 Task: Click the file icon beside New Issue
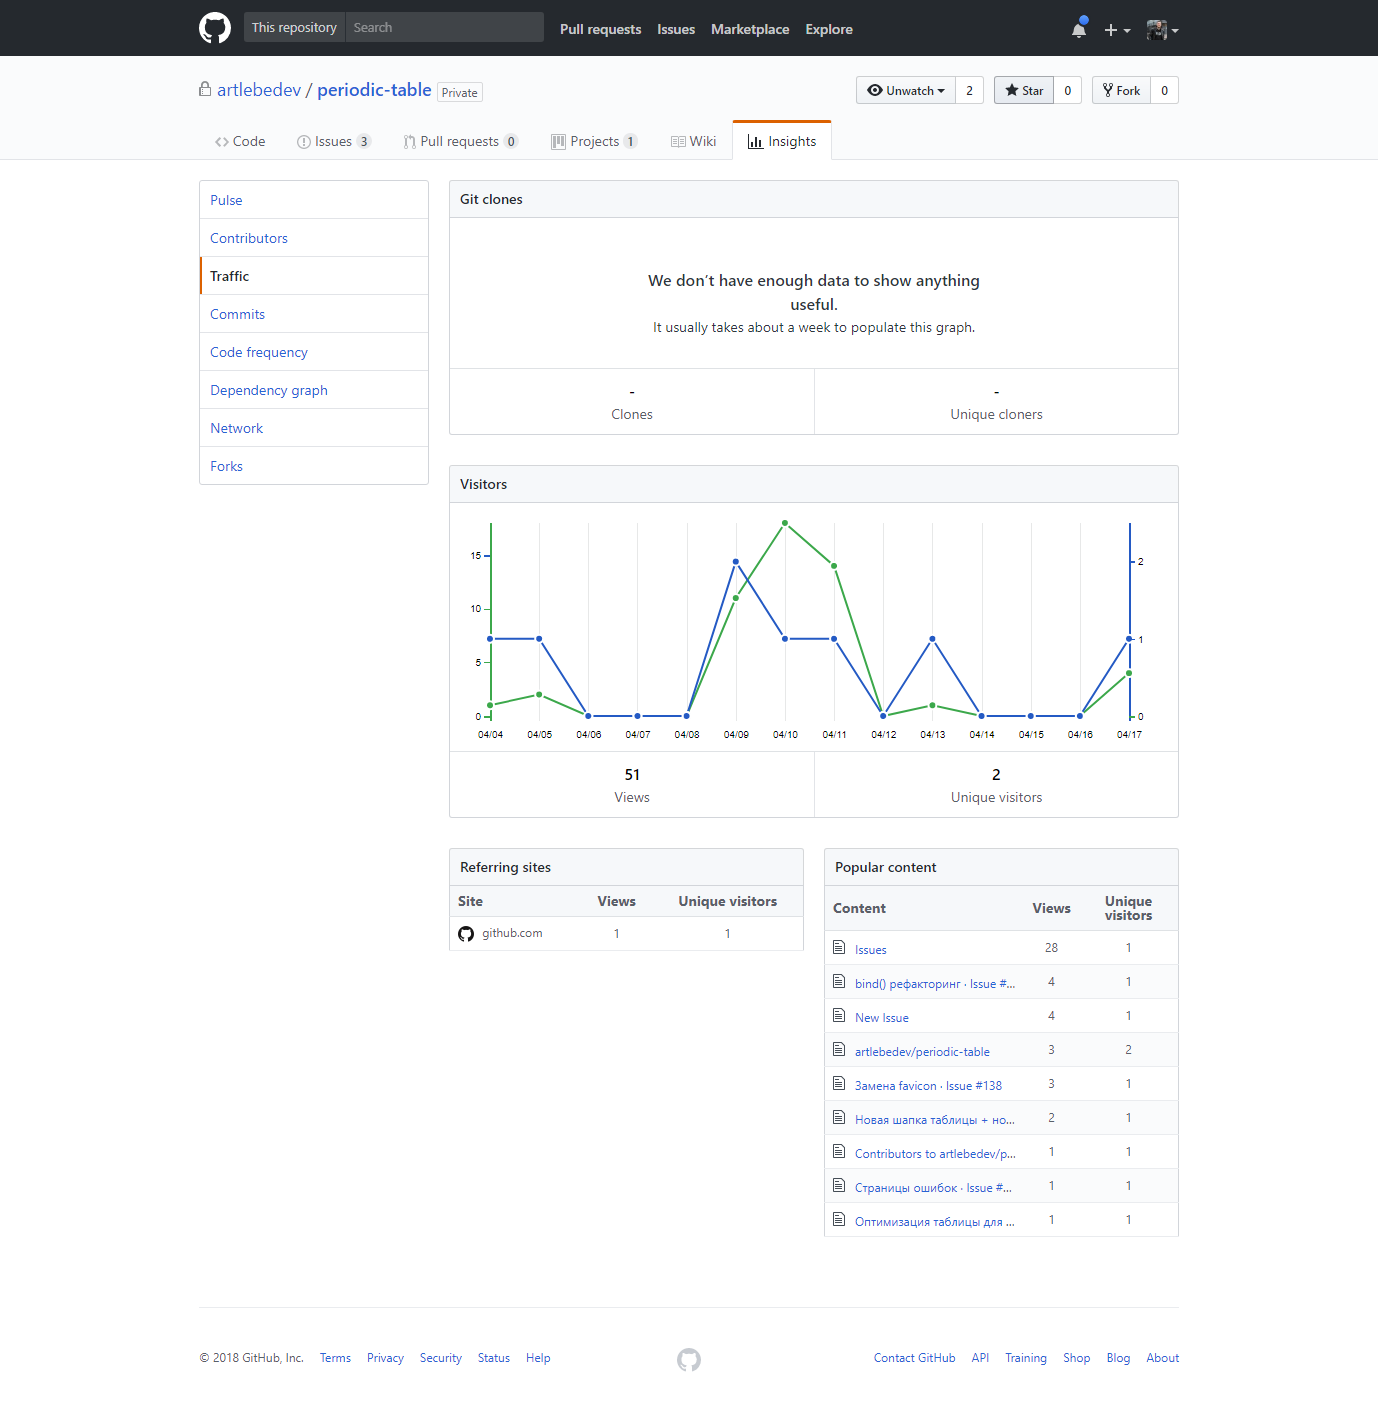pyautogui.click(x=839, y=1016)
